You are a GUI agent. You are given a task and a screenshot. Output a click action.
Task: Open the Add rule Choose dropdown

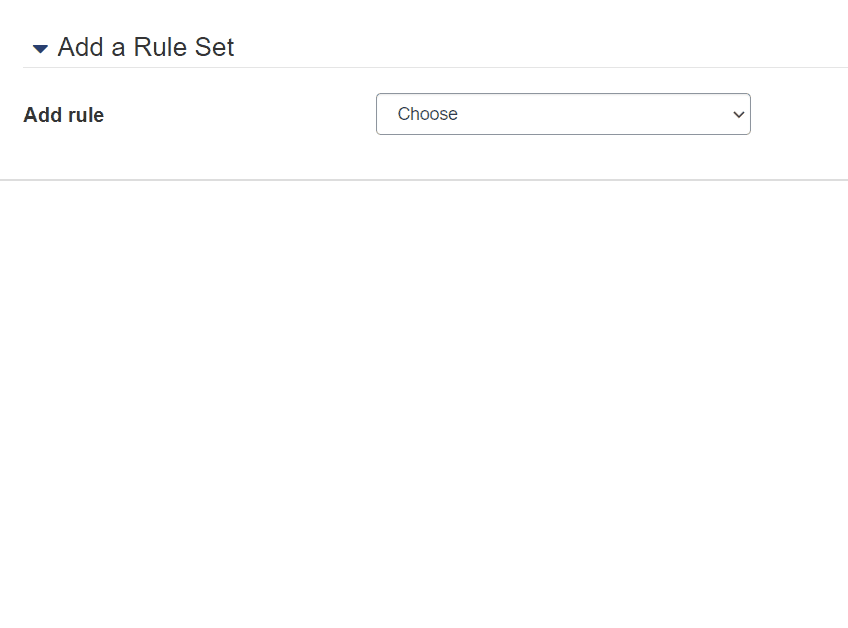tap(562, 114)
